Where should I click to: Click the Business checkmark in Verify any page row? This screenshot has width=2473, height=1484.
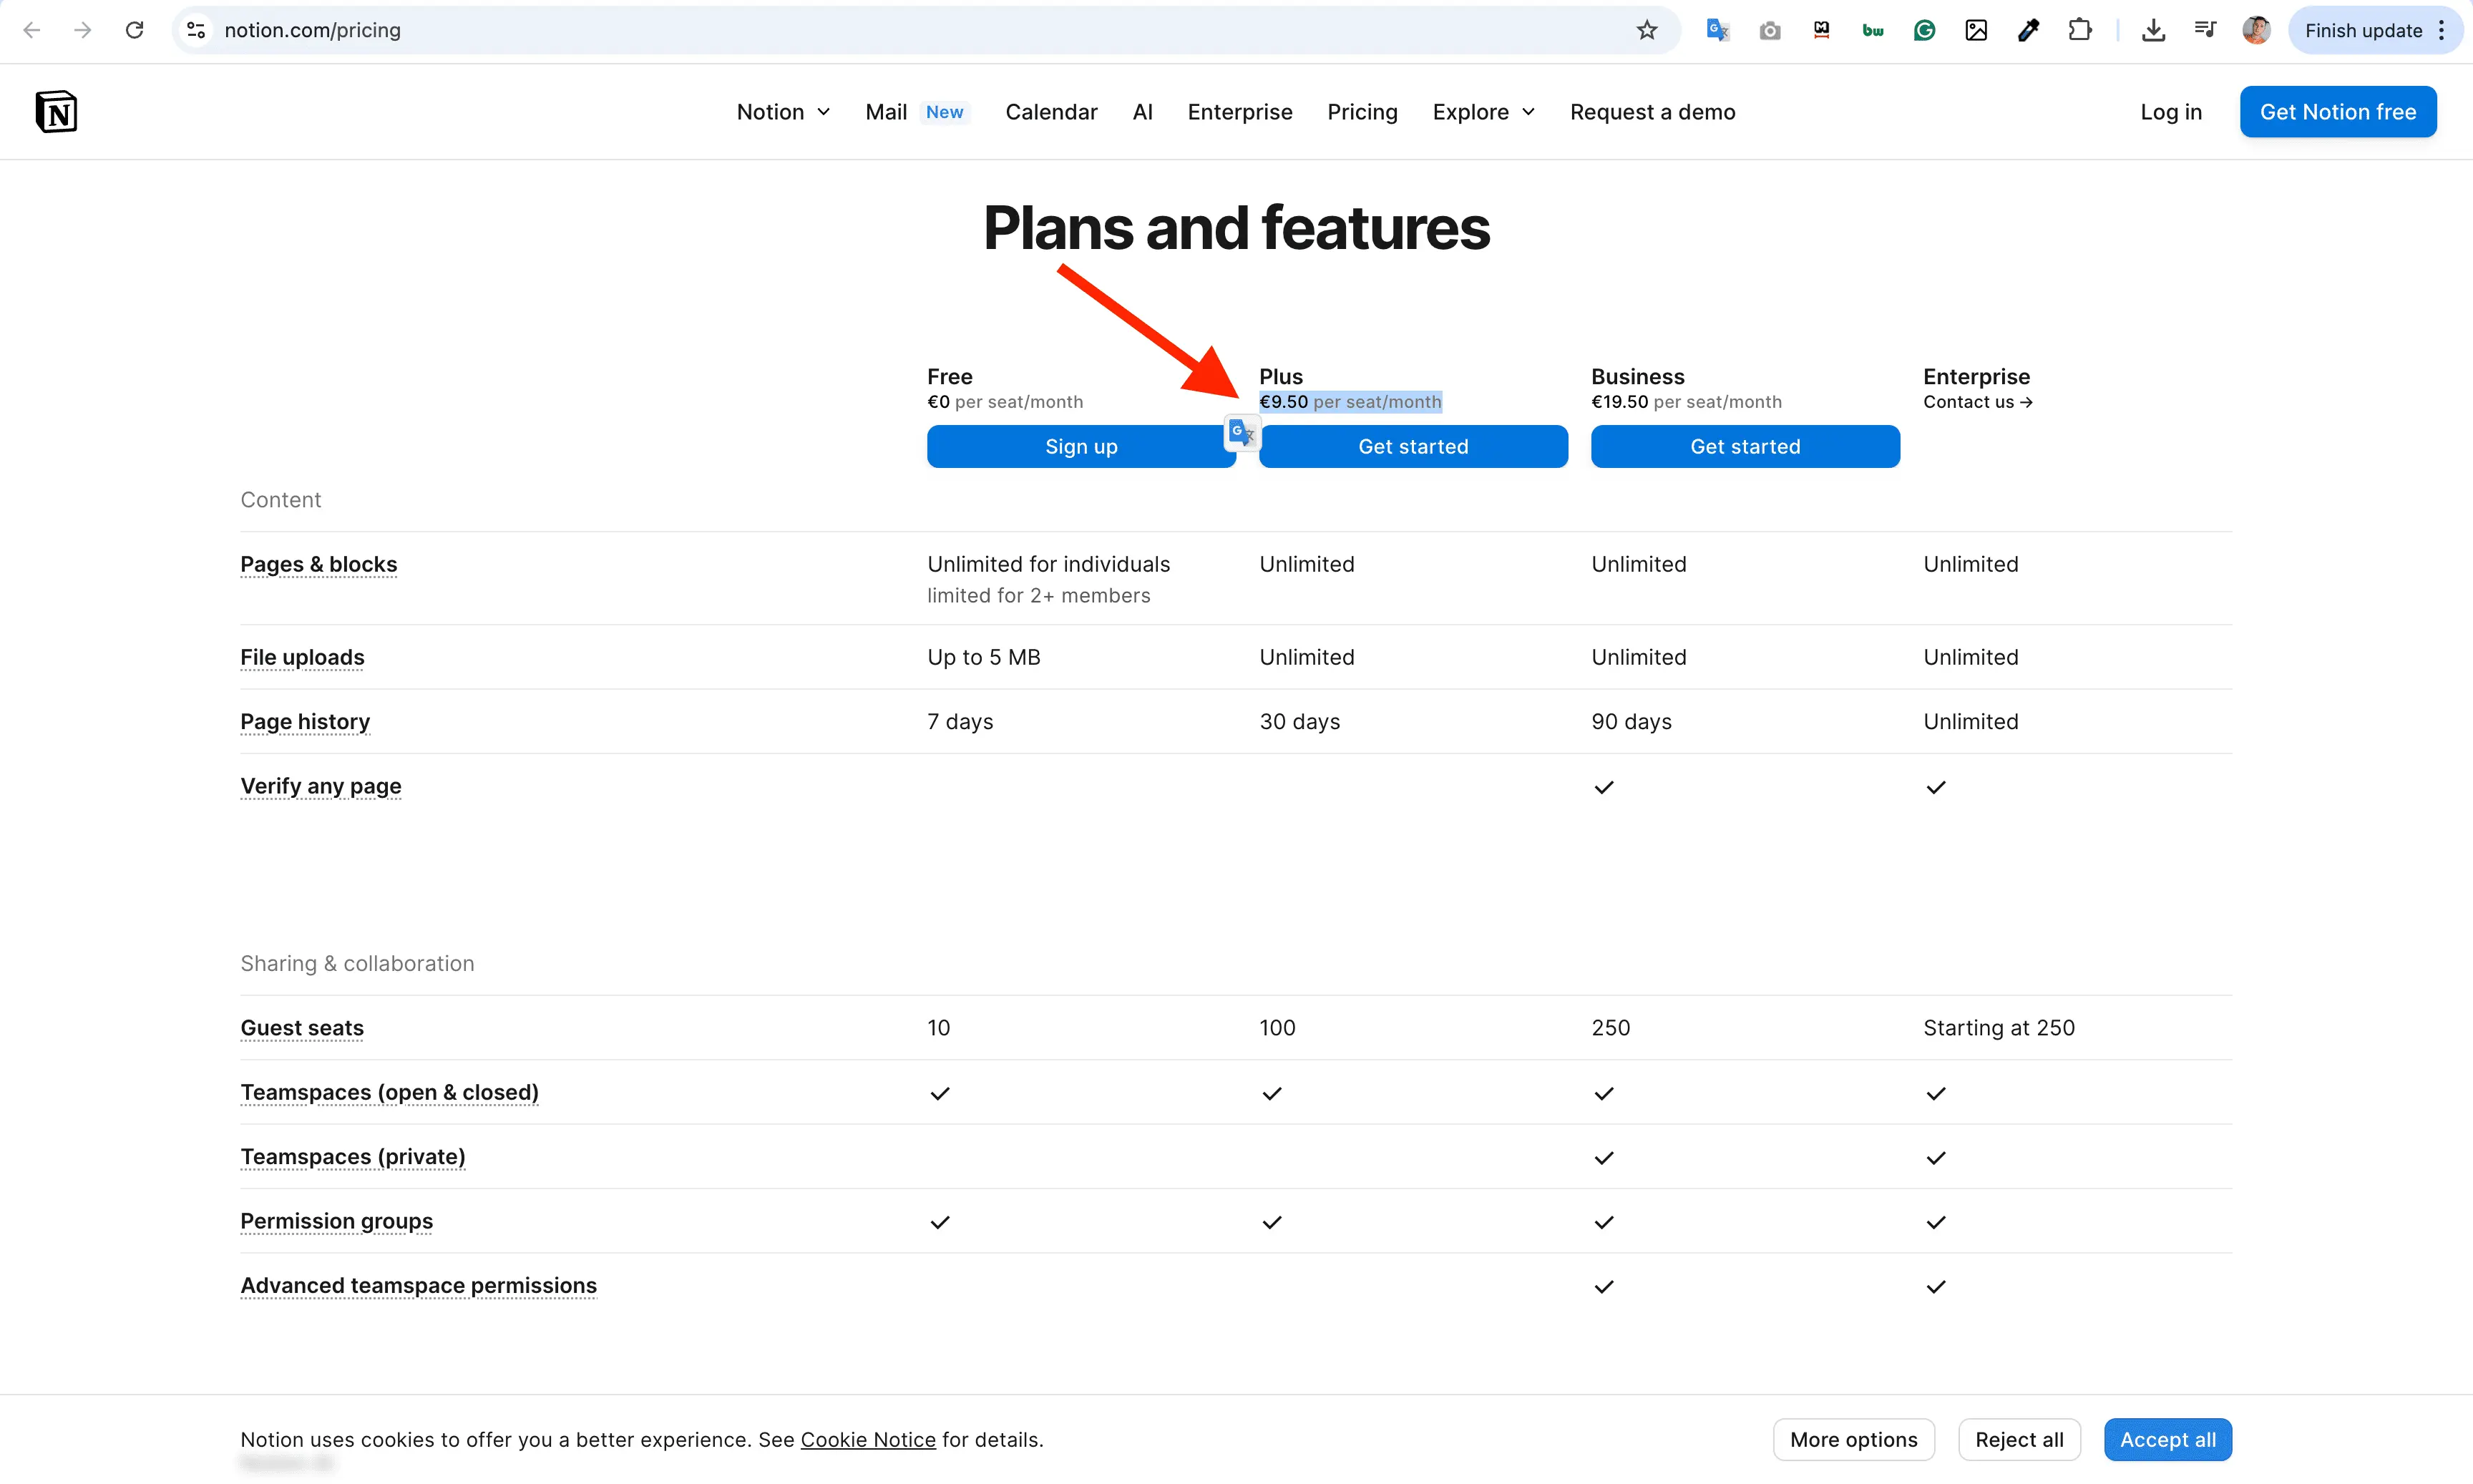[1604, 787]
